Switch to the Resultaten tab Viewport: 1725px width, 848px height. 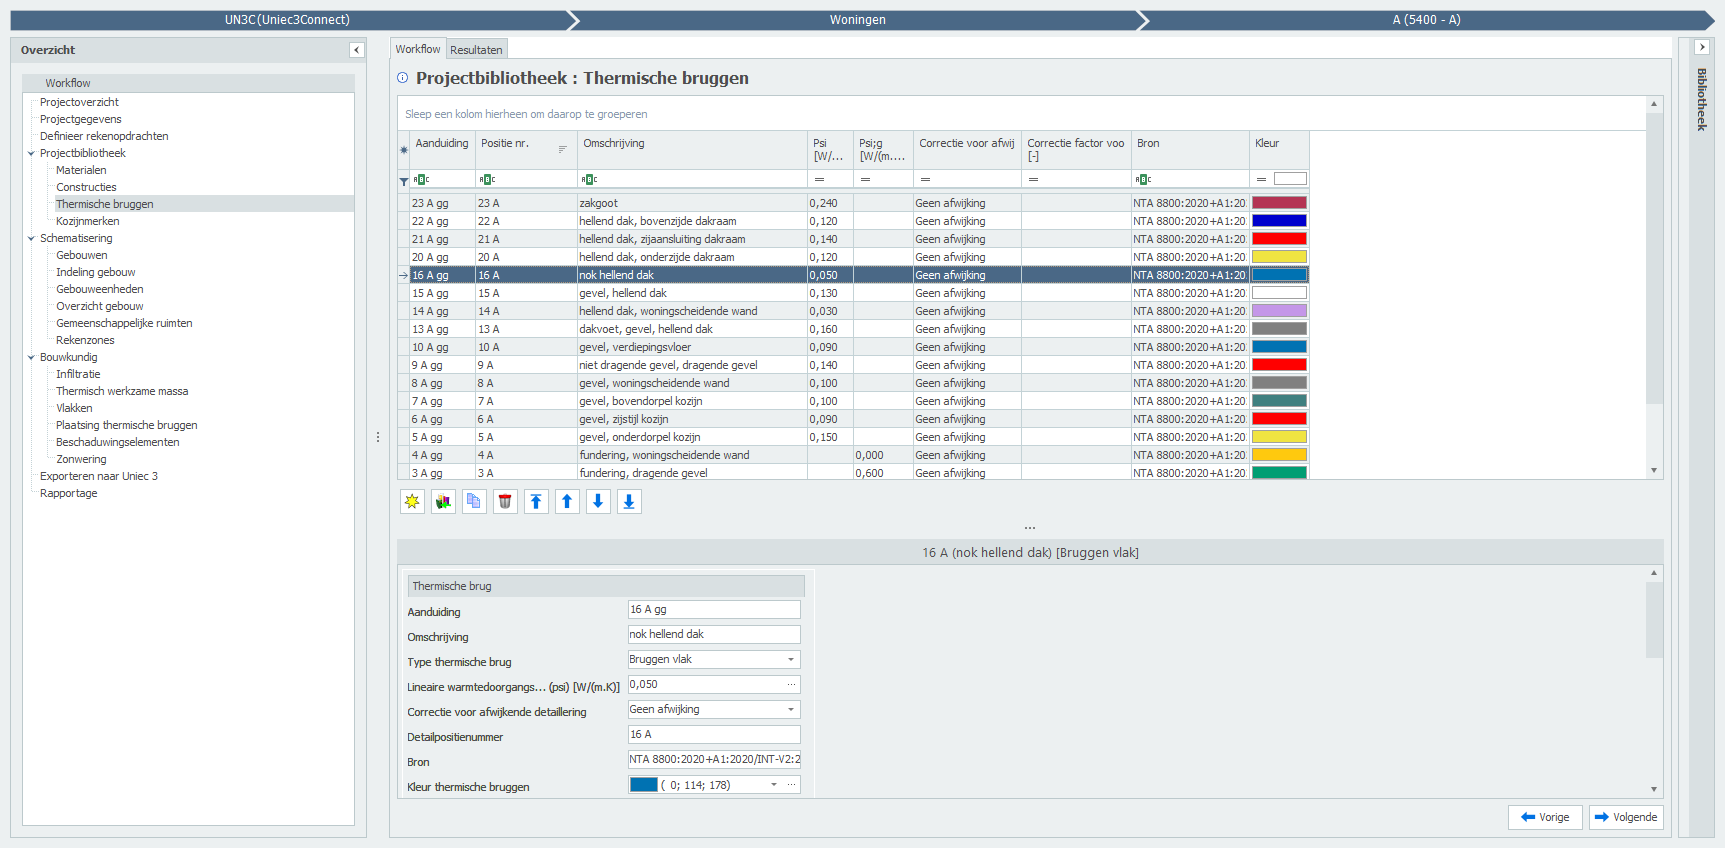[476, 50]
